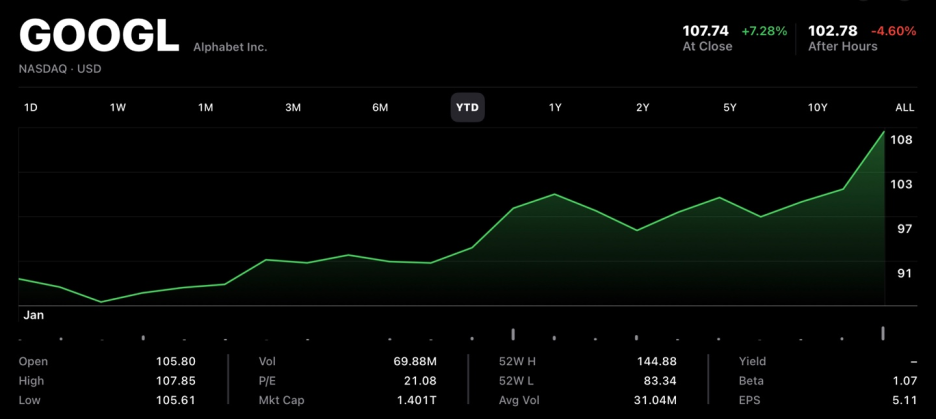Click the +7.28% change value
Image resolution: width=936 pixels, height=419 pixels.
[764, 31]
